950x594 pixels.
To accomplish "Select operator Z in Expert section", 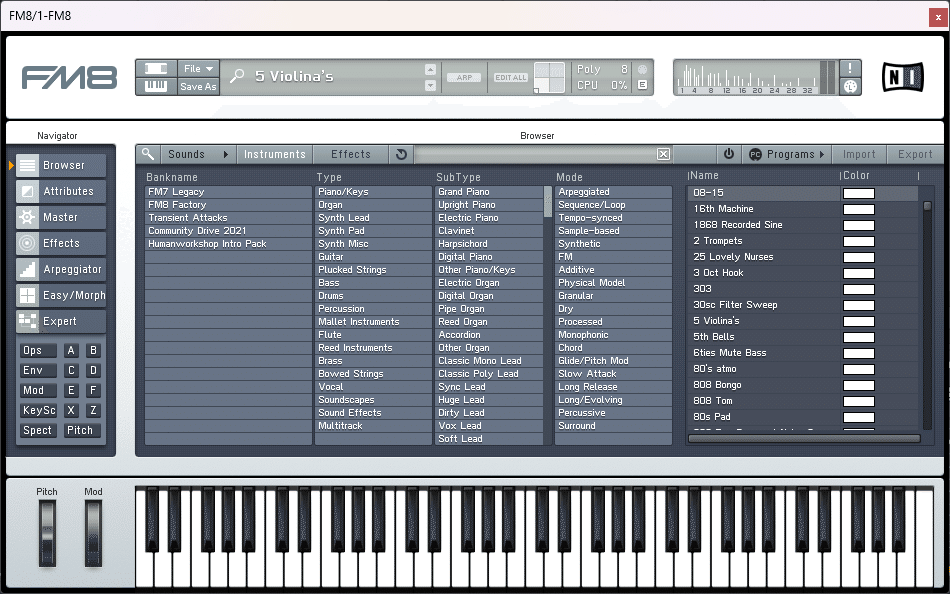I will [x=93, y=410].
